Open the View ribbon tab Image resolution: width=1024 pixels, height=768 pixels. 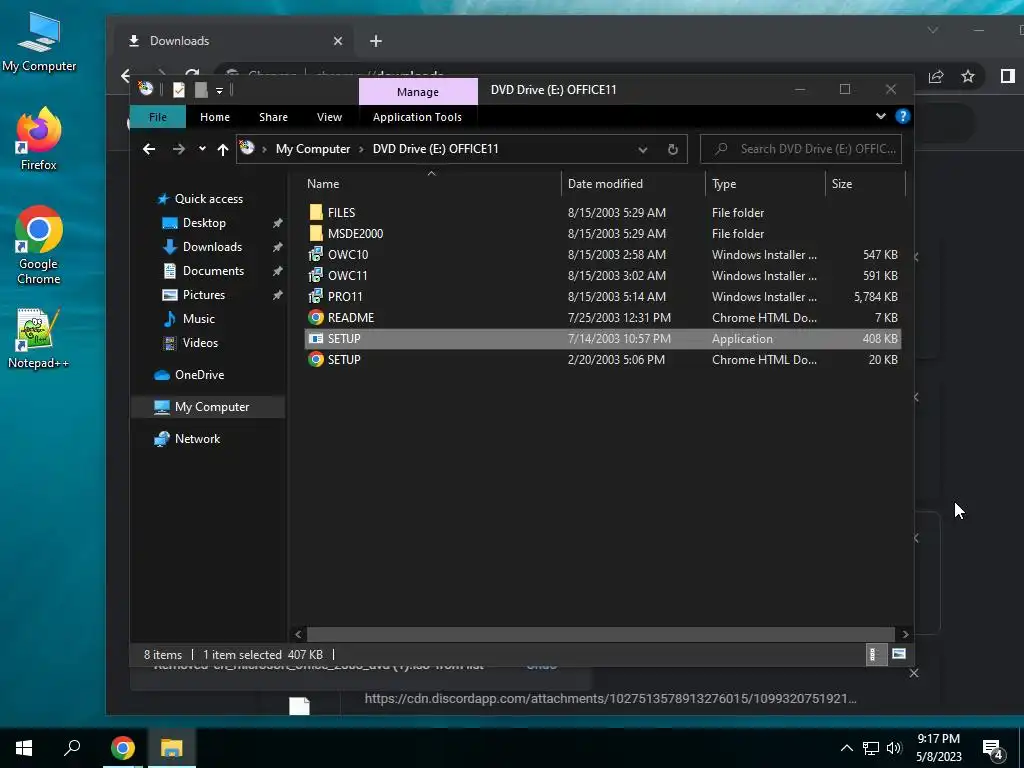[329, 117]
